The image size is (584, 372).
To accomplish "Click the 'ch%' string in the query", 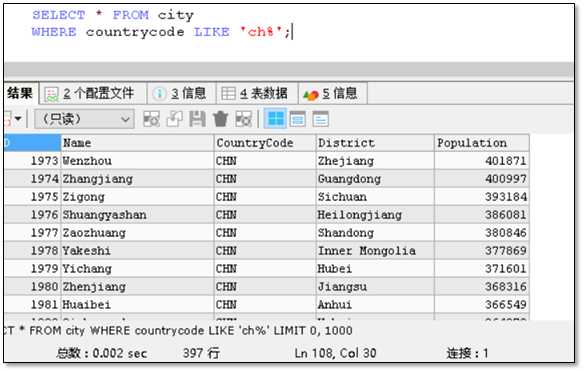I will coord(261,32).
